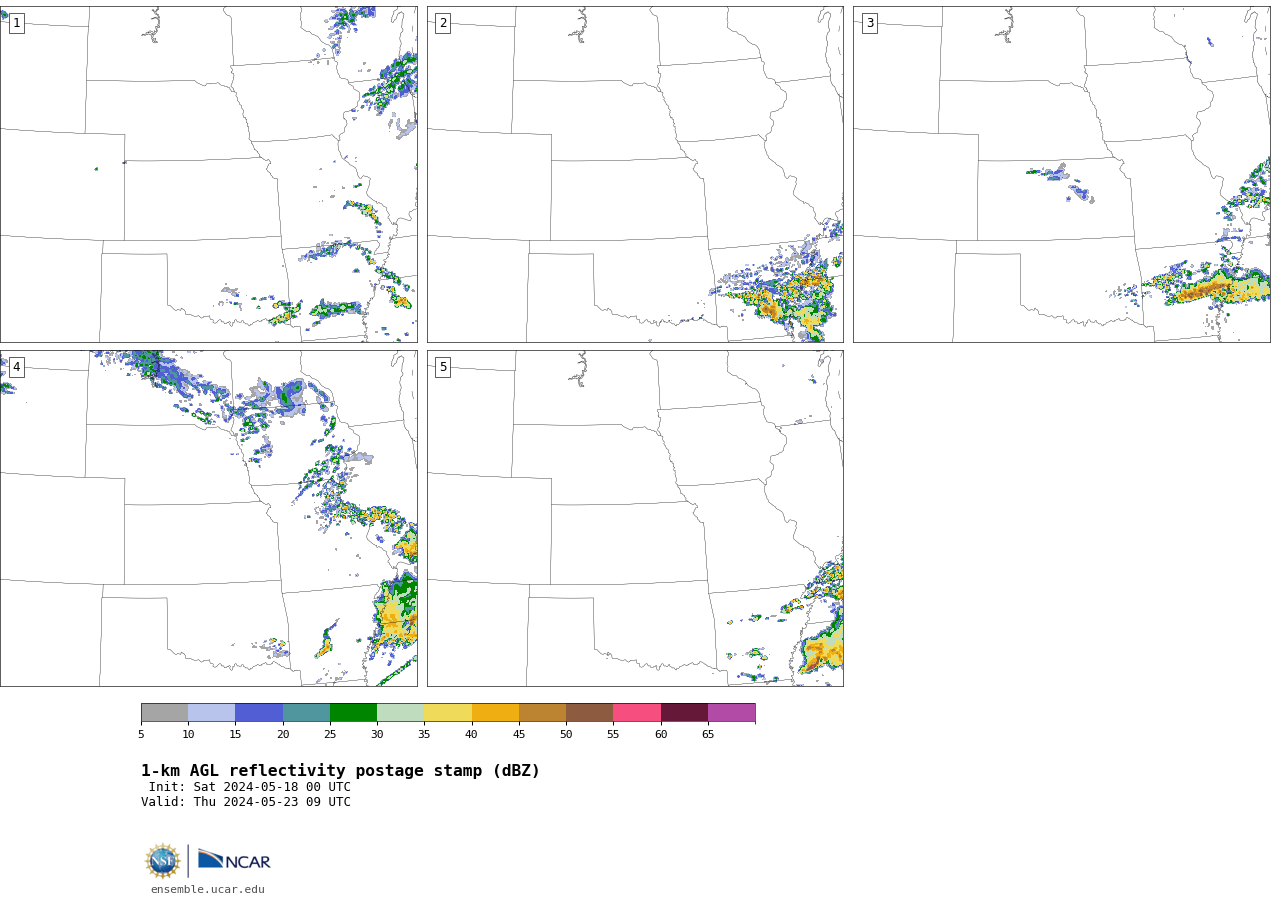Viewport: 1280px width, 901px height.
Task: Click the NCAR logo
Action: pyautogui.click(x=234, y=860)
